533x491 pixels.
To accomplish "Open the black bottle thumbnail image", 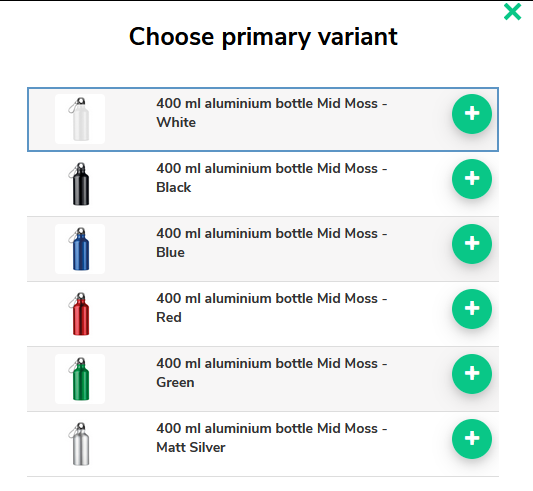I will click(x=80, y=184).
